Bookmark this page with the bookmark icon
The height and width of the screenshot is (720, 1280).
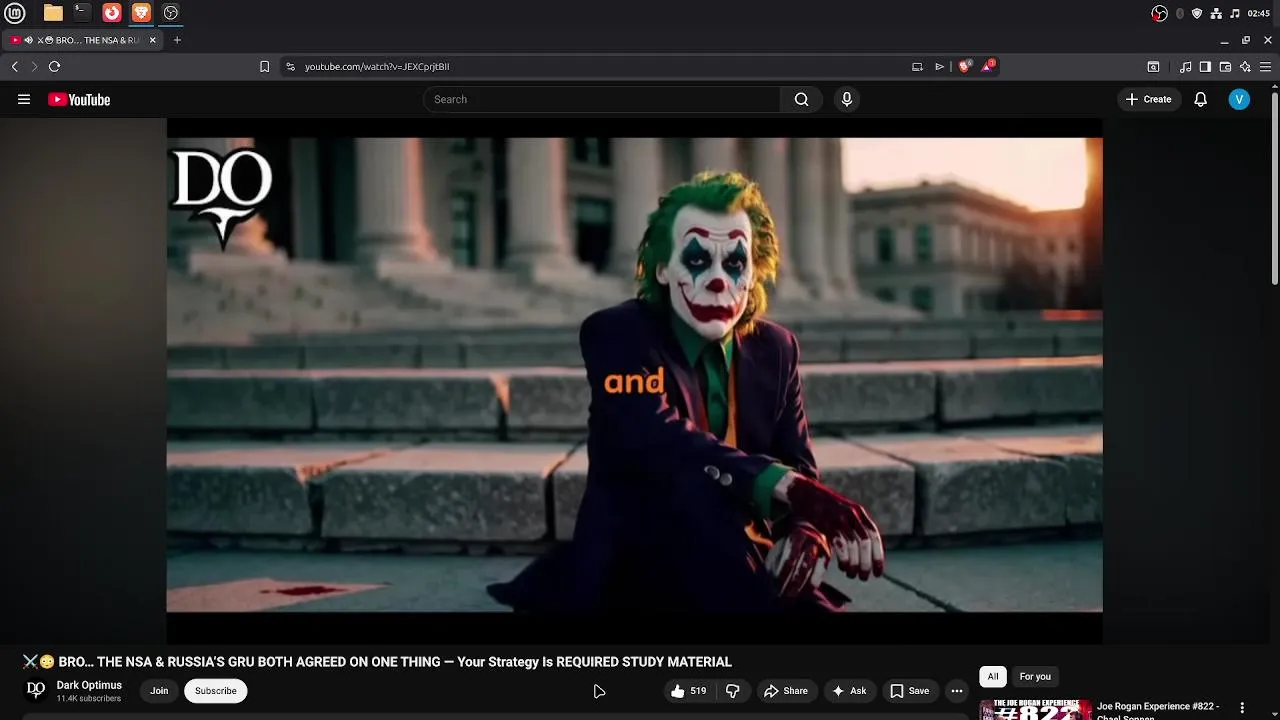264,66
